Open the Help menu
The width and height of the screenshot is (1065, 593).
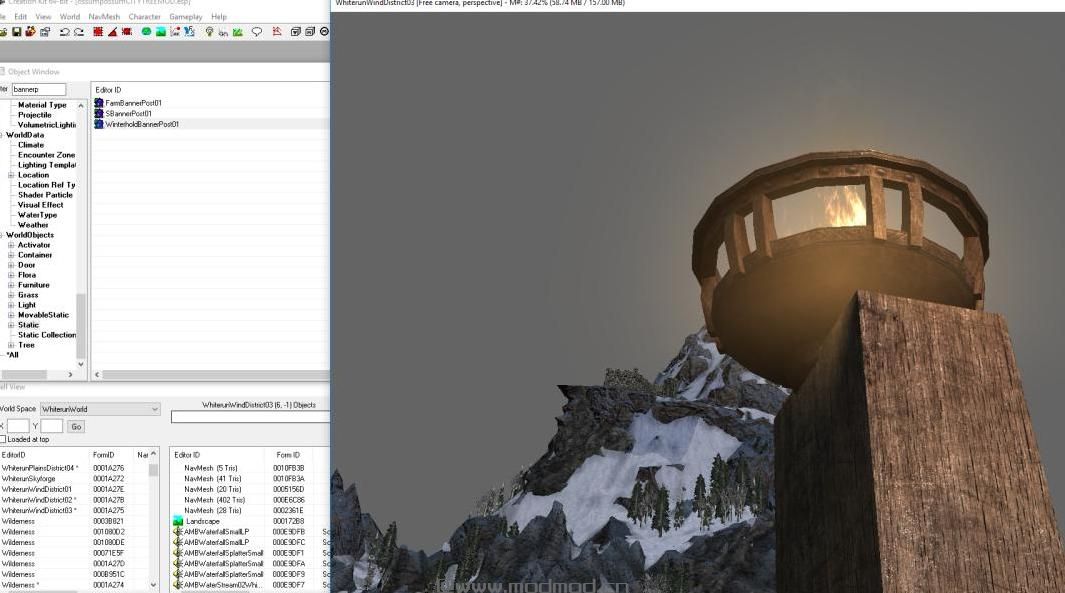click(219, 16)
